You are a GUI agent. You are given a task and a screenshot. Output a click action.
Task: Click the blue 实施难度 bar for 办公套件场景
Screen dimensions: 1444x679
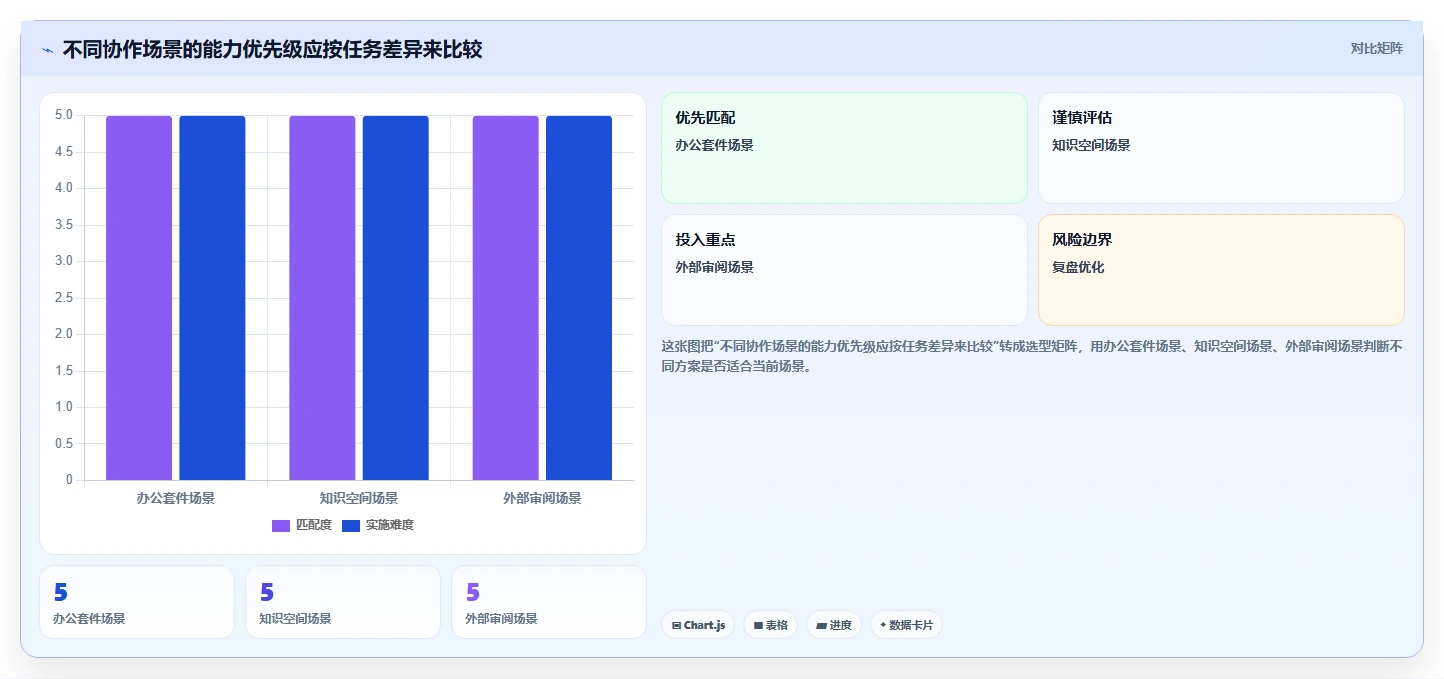click(x=212, y=298)
